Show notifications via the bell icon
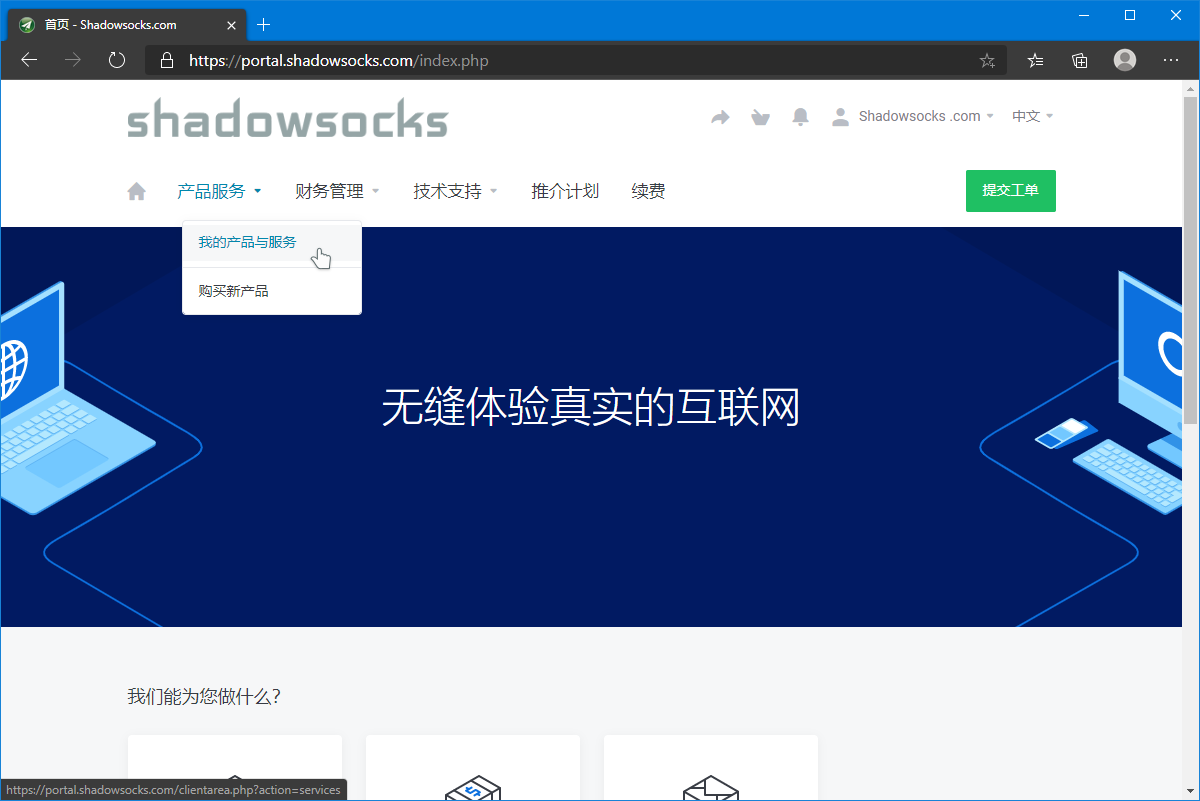1200x801 pixels. pyautogui.click(x=800, y=117)
